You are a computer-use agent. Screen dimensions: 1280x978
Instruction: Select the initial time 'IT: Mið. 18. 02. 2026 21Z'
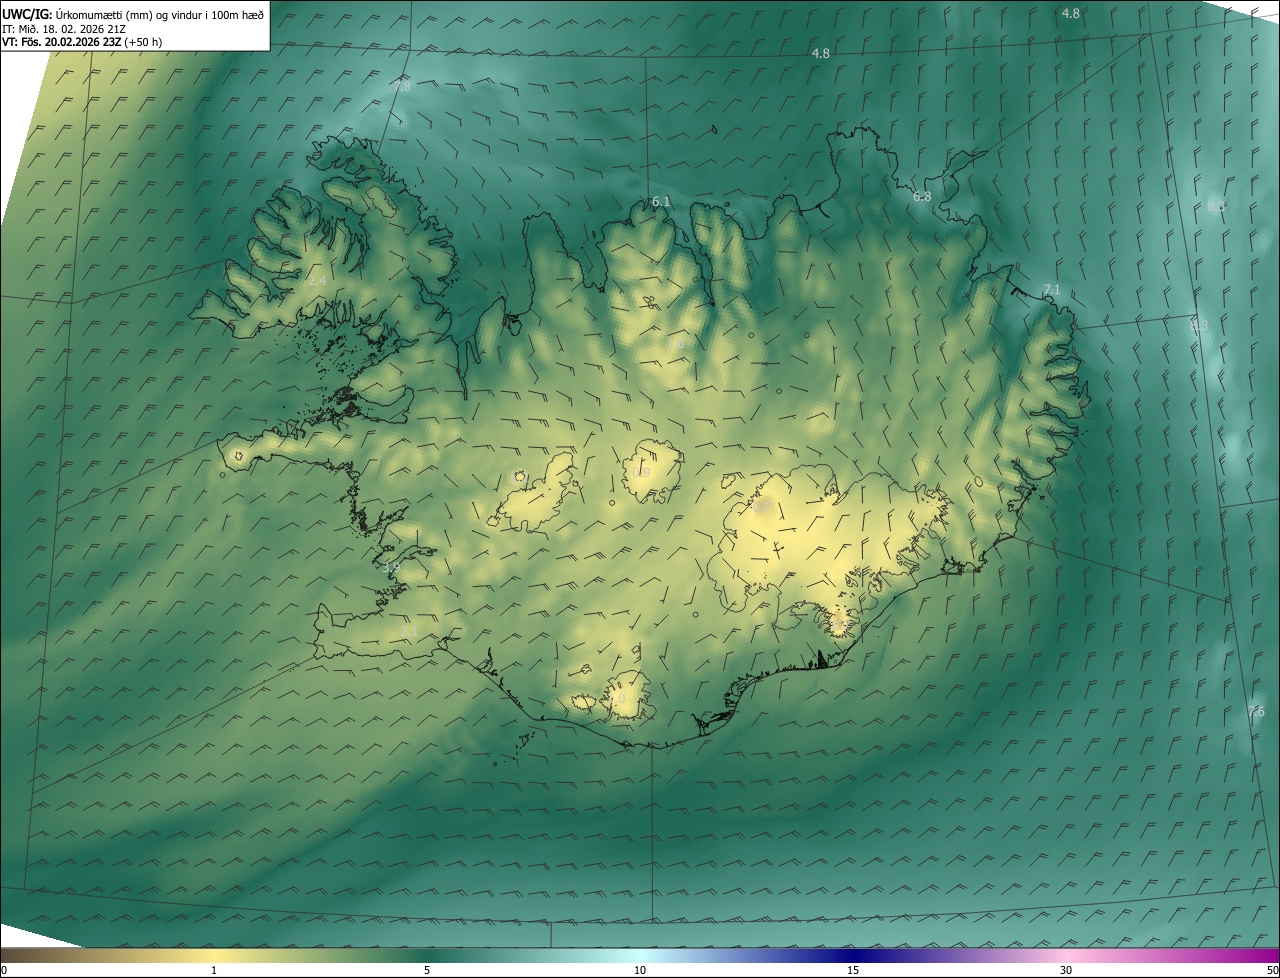point(63,28)
